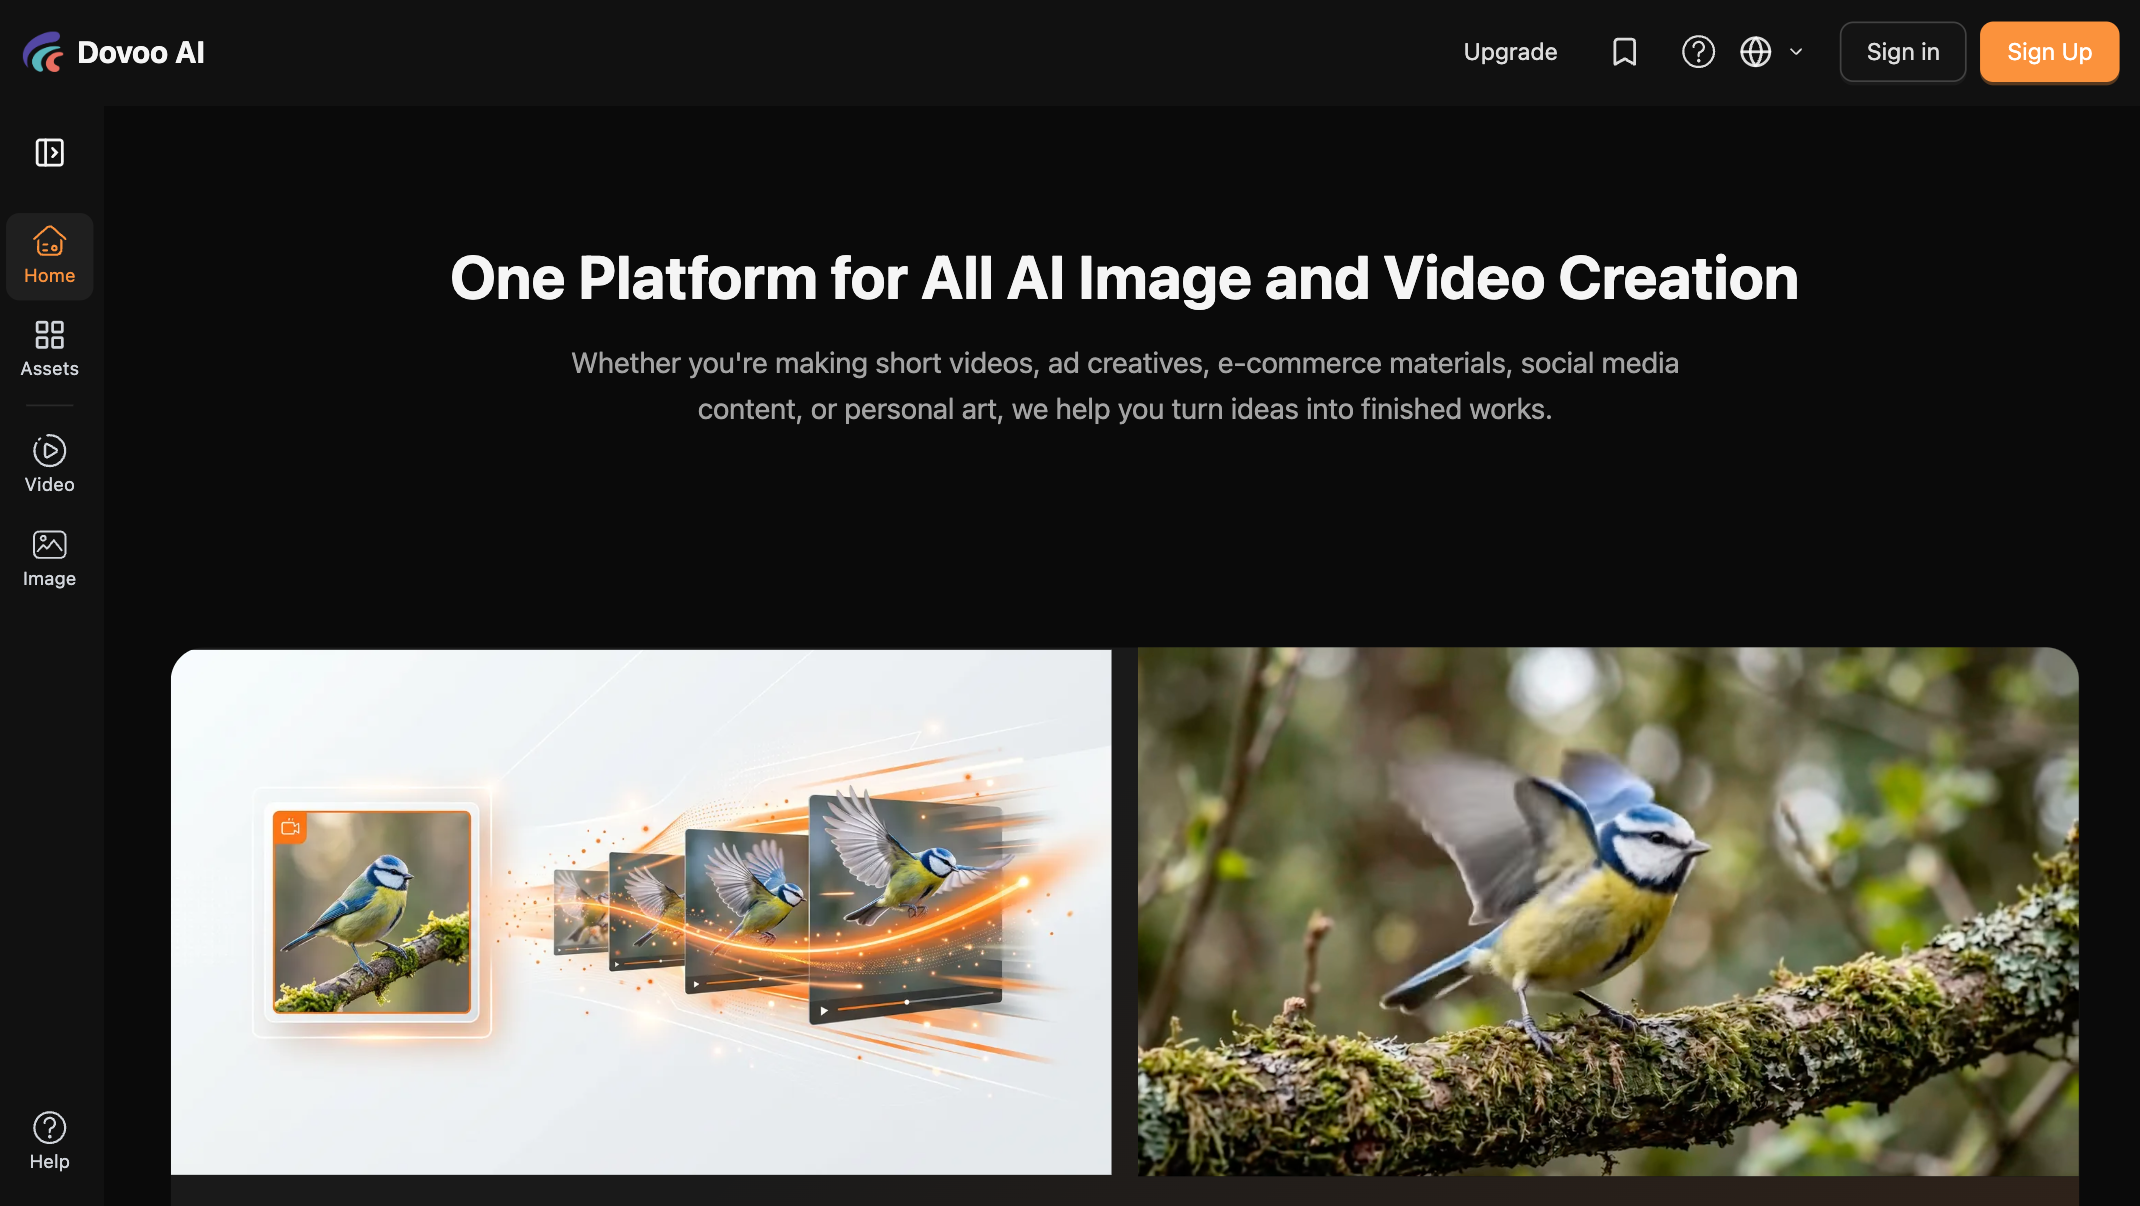Click the One Platform headline text
The height and width of the screenshot is (1206, 2140).
pos(1124,278)
